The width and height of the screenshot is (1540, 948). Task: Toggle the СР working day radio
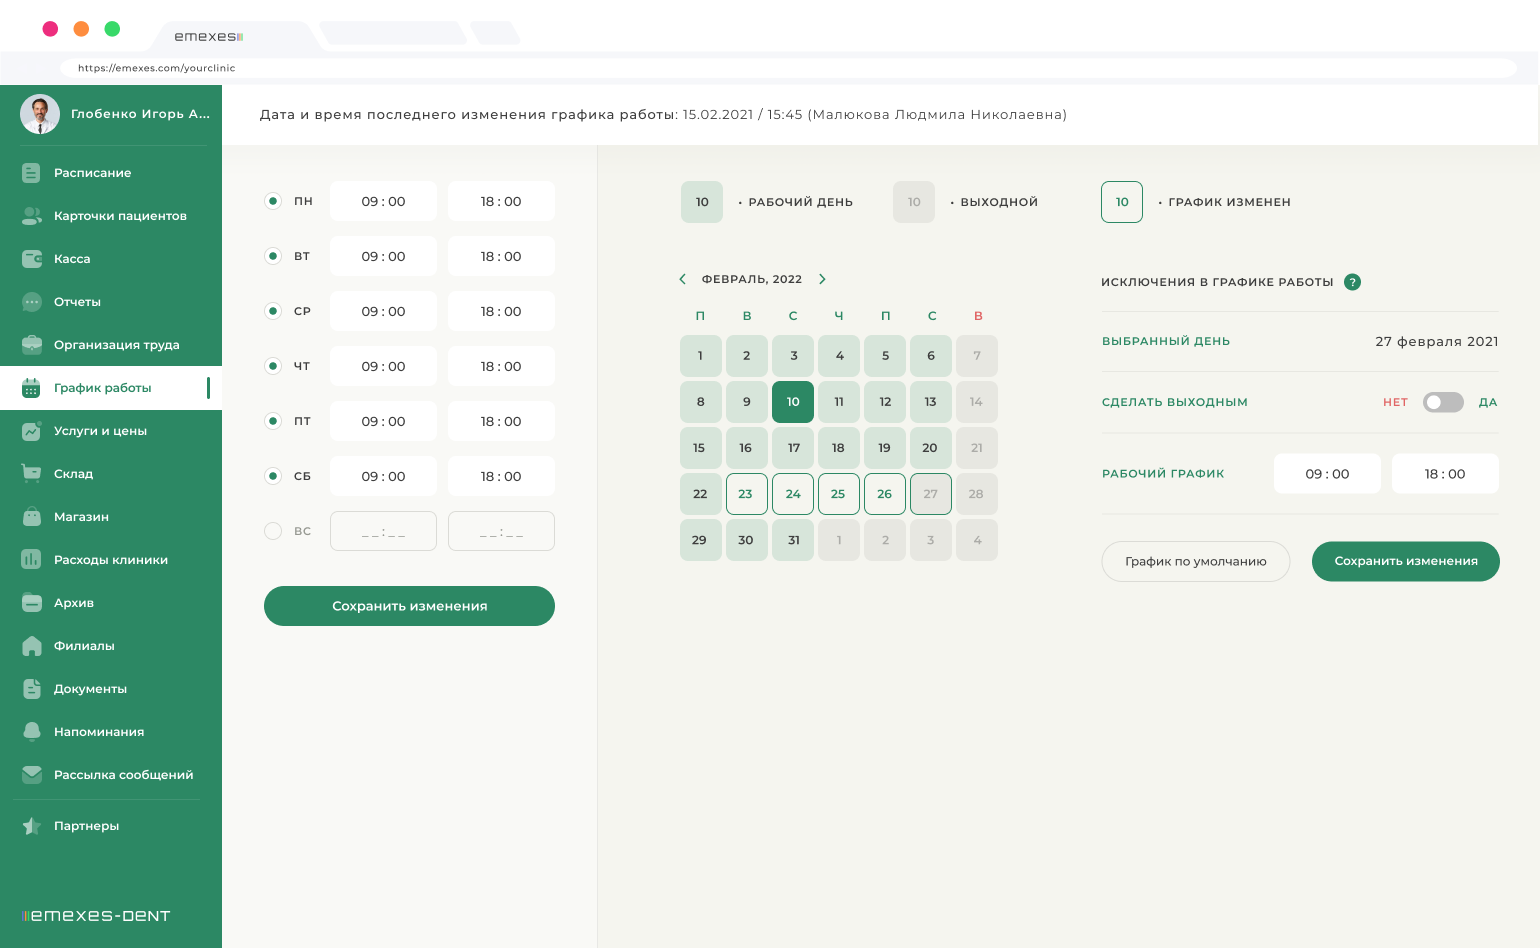(273, 311)
